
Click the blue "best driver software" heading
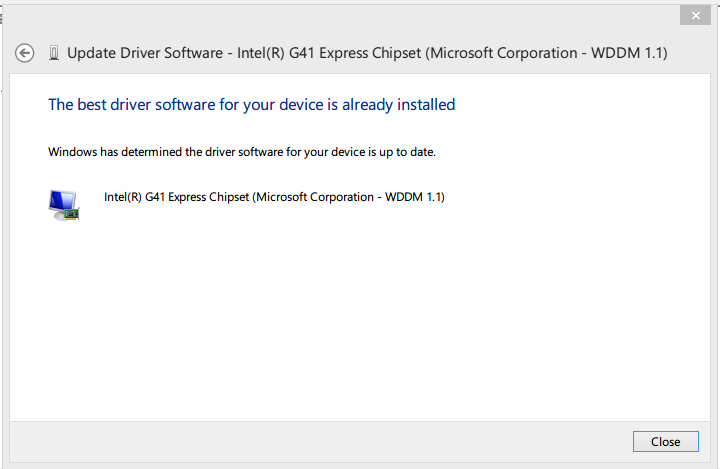point(251,104)
